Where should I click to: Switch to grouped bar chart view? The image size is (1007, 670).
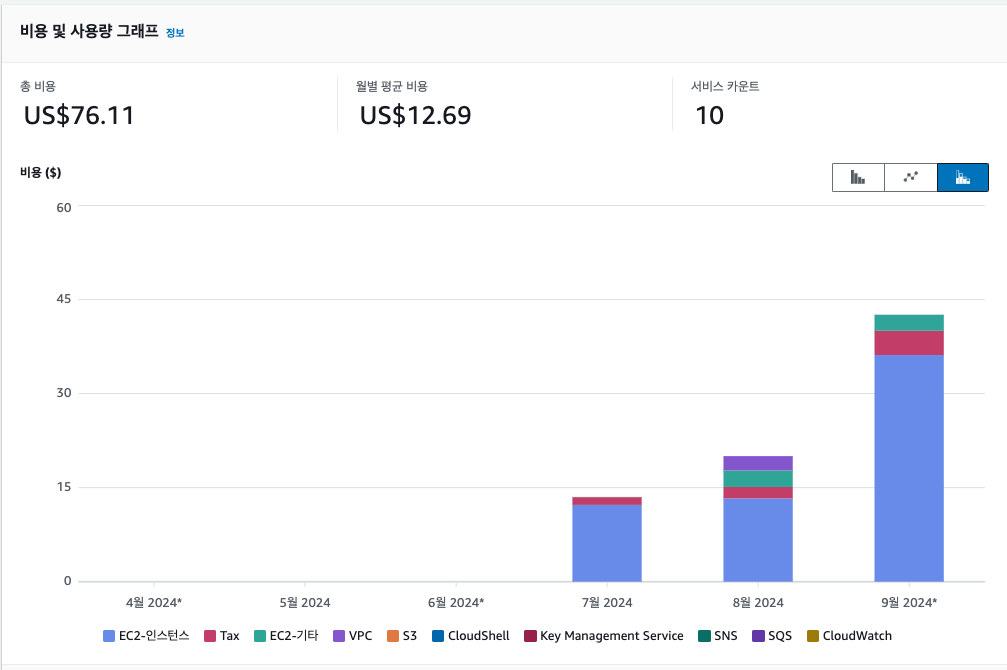pos(858,177)
